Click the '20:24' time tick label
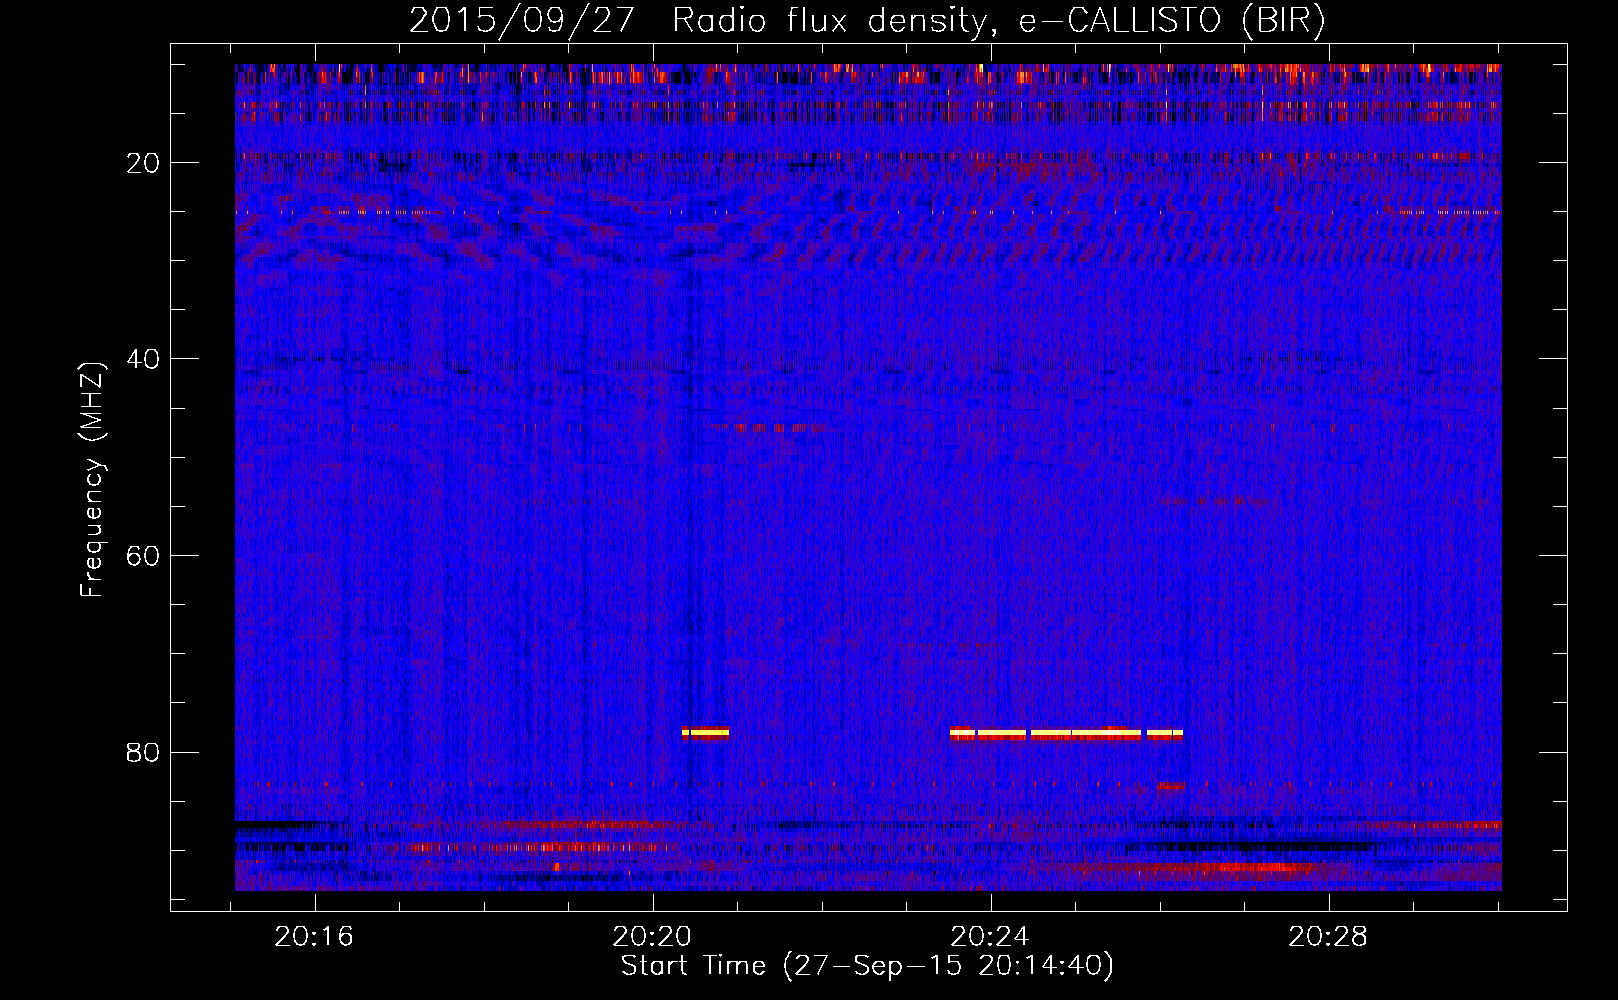 (990, 937)
